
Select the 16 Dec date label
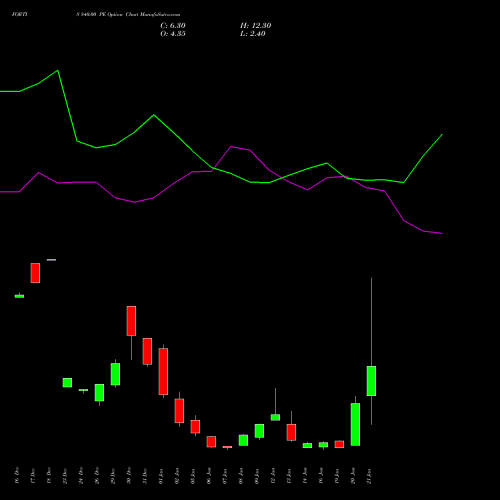coord(17,476)
